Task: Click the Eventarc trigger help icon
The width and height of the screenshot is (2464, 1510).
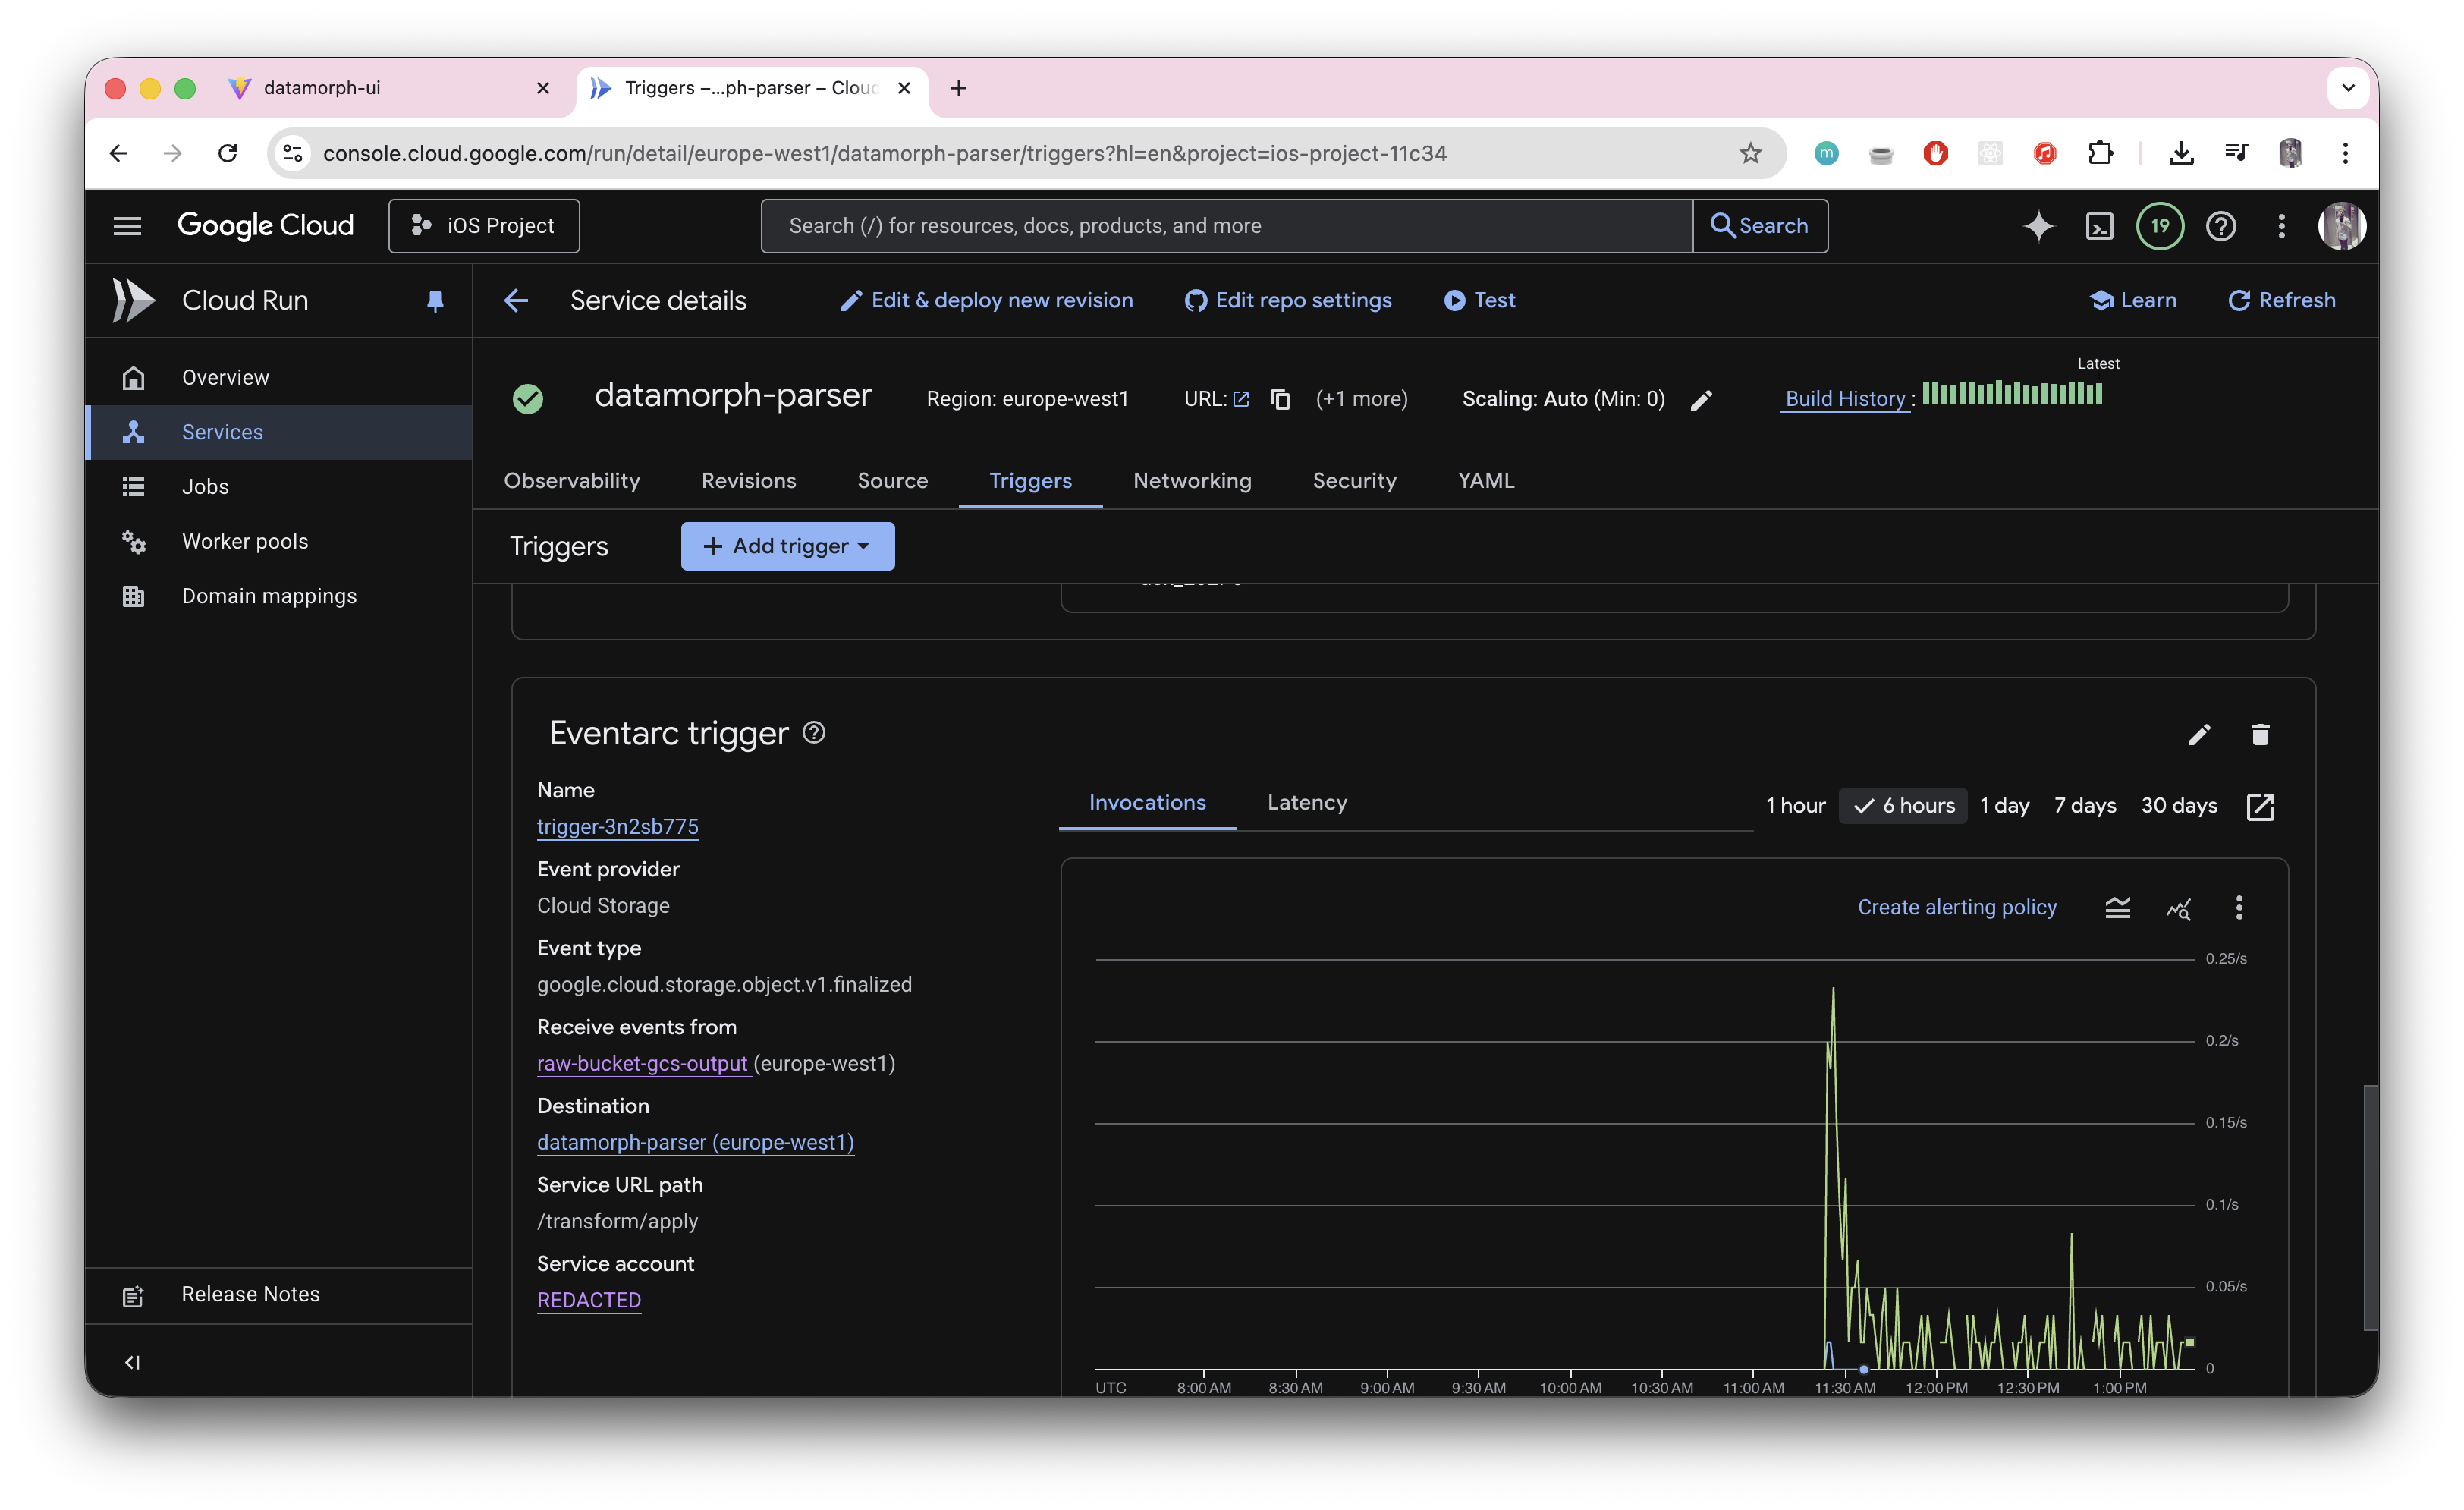Action: tap(814, 733)
